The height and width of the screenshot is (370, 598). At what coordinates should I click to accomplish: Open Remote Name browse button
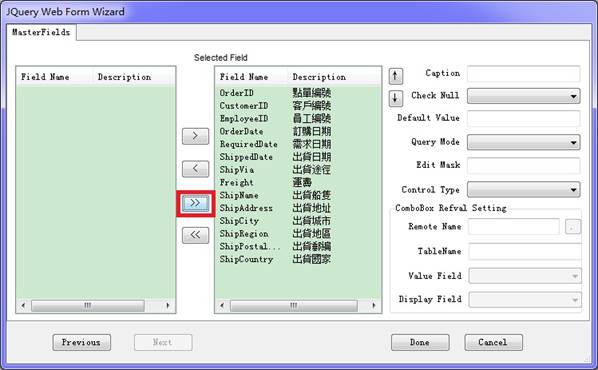(x=572, y=227)
